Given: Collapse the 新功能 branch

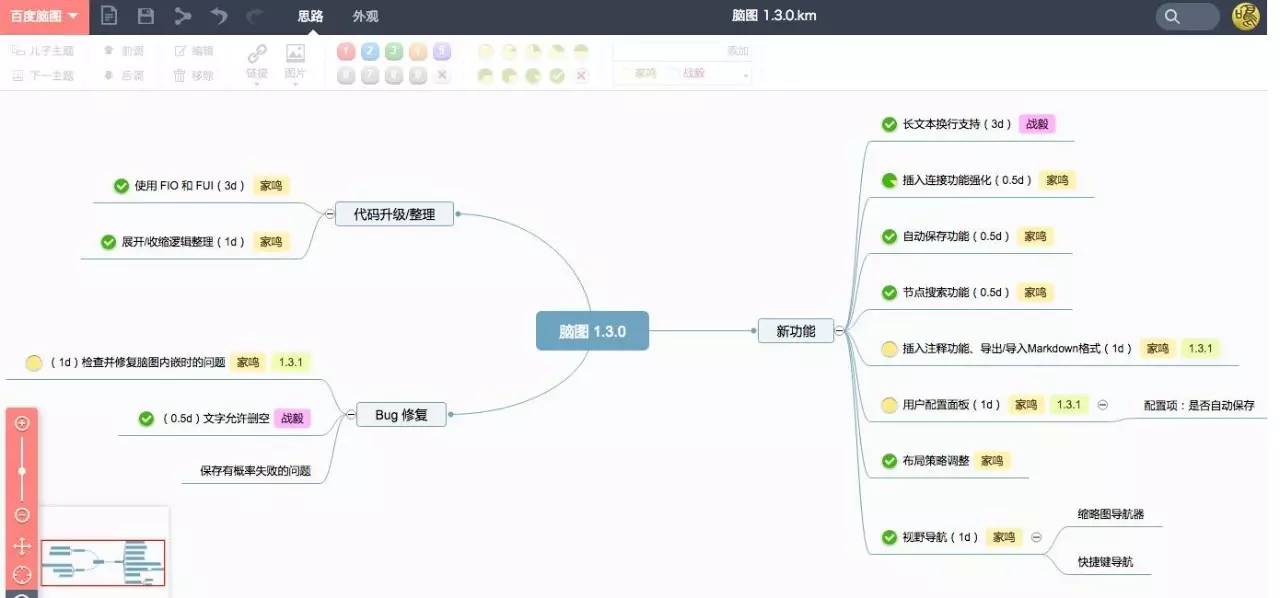Looking at the screenshot, I should click(840, 330).
